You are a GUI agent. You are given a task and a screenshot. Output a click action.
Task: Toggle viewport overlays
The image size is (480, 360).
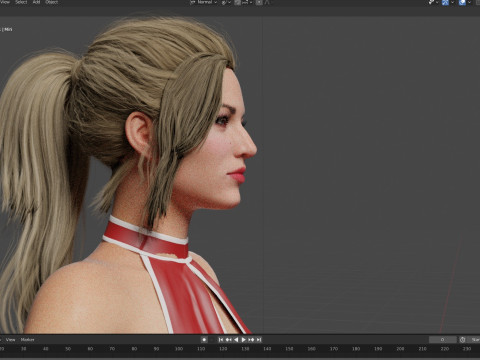462,2
